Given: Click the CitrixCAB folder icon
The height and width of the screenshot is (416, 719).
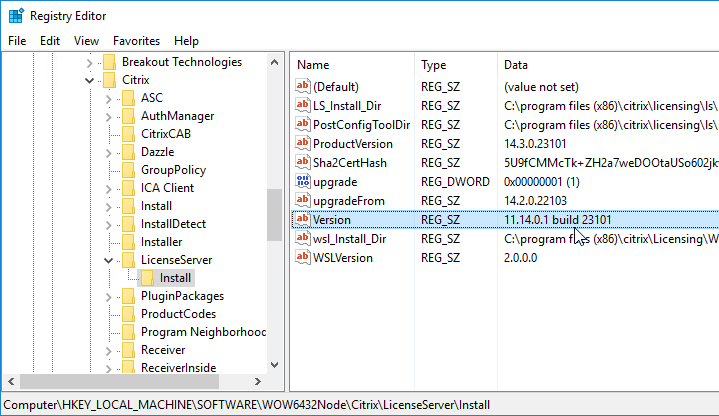Looking at the screenshot, I should (128, 133).
